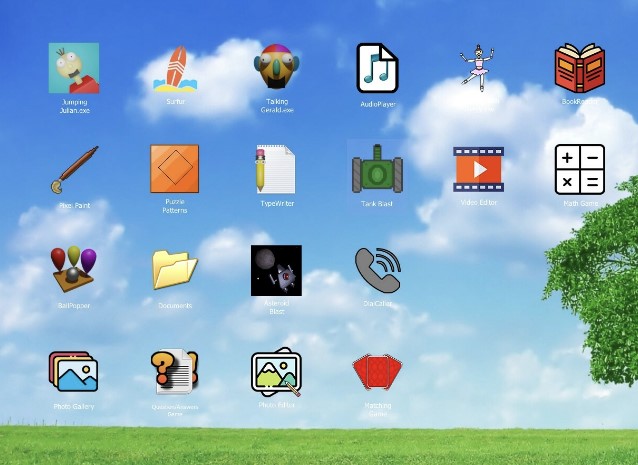Open the Puzzle Patterns orange icon
This screenshot has width=638, height=465.
point(175,169)
